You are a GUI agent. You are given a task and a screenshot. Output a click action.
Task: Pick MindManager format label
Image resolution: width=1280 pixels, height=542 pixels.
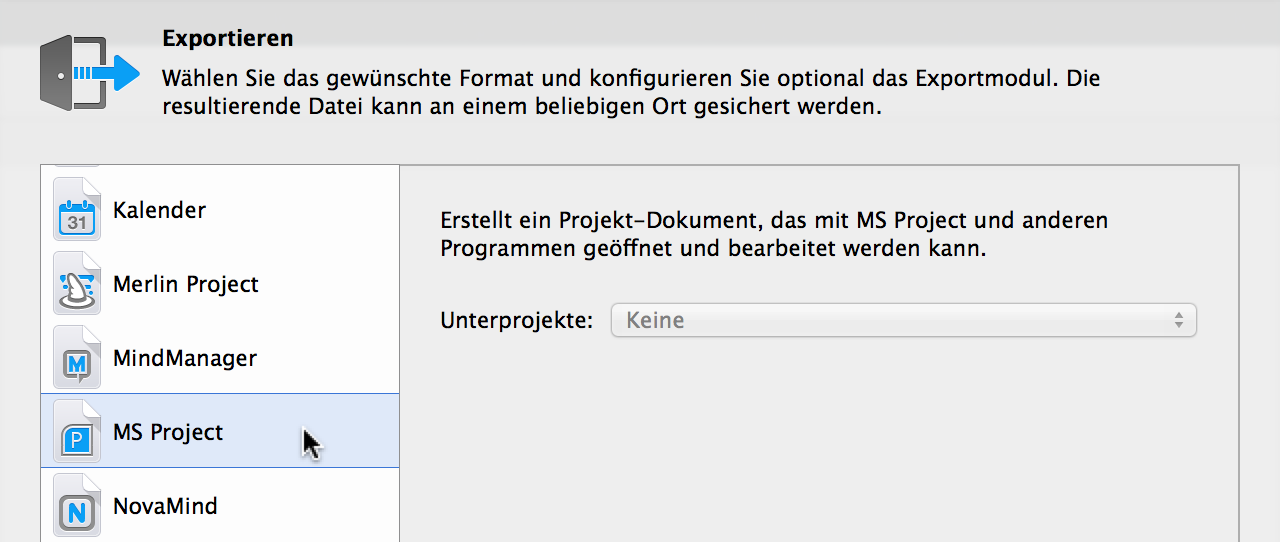click(185, 358)
